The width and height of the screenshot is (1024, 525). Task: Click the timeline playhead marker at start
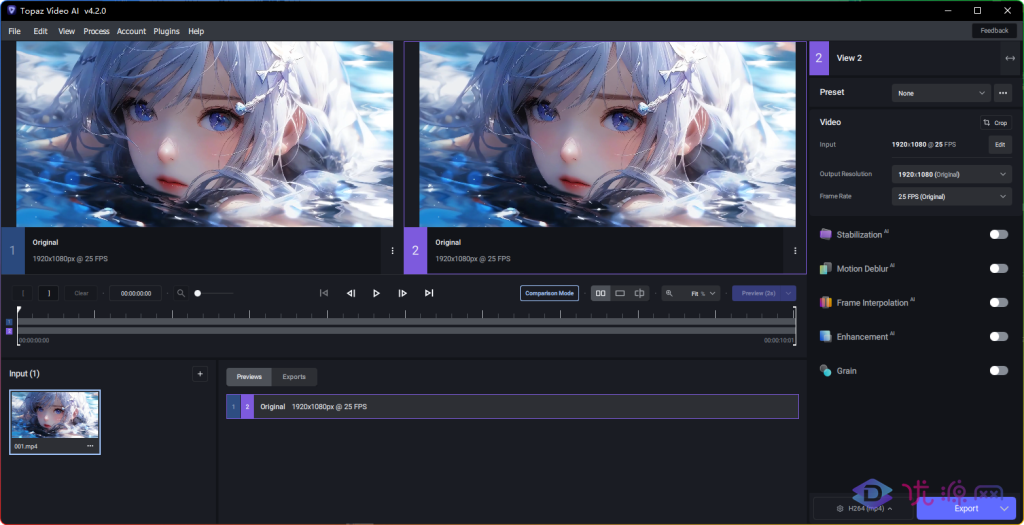coord(19,310)
